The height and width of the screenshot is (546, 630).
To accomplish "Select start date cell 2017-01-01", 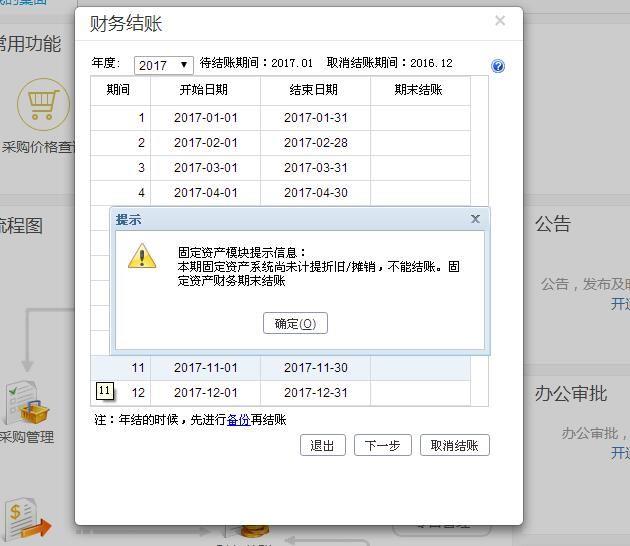I will tap(205, 118).
